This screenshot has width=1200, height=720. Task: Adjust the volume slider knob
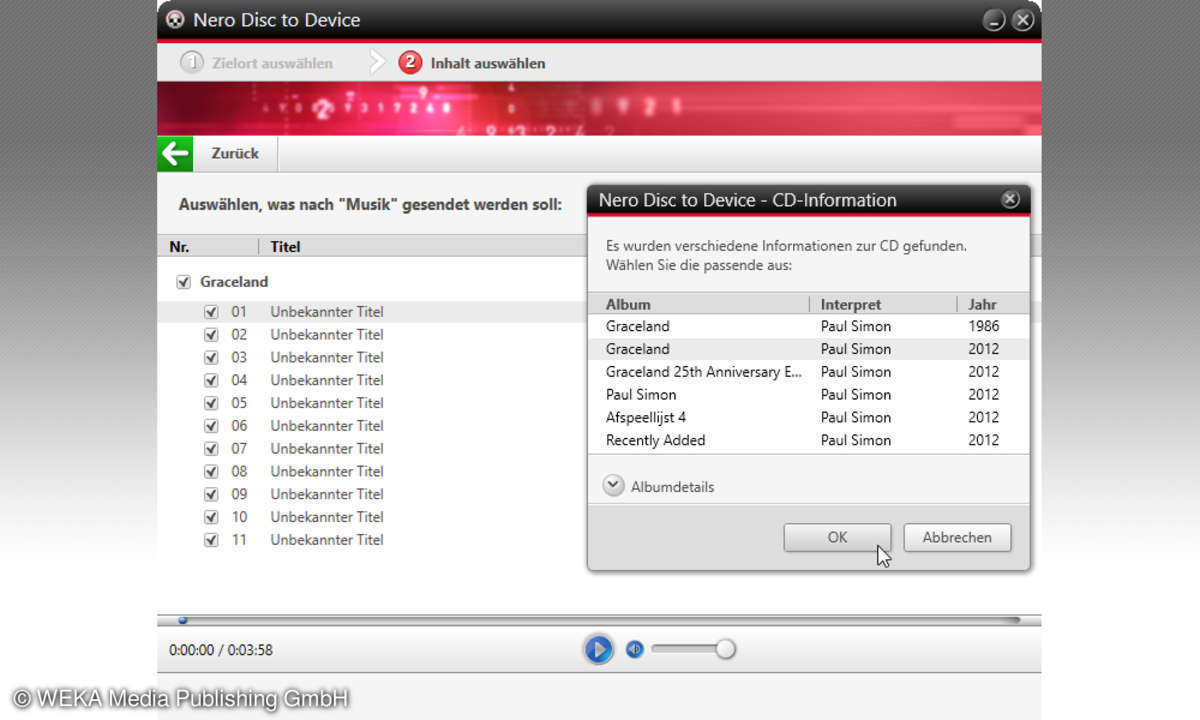(x=726, y=649)
